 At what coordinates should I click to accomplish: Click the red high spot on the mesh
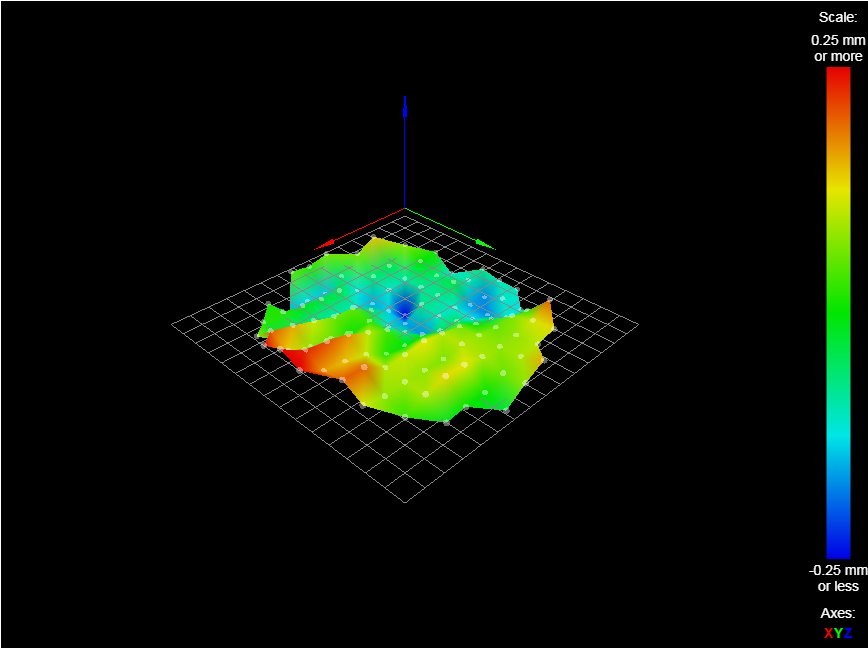coord(297,355)
